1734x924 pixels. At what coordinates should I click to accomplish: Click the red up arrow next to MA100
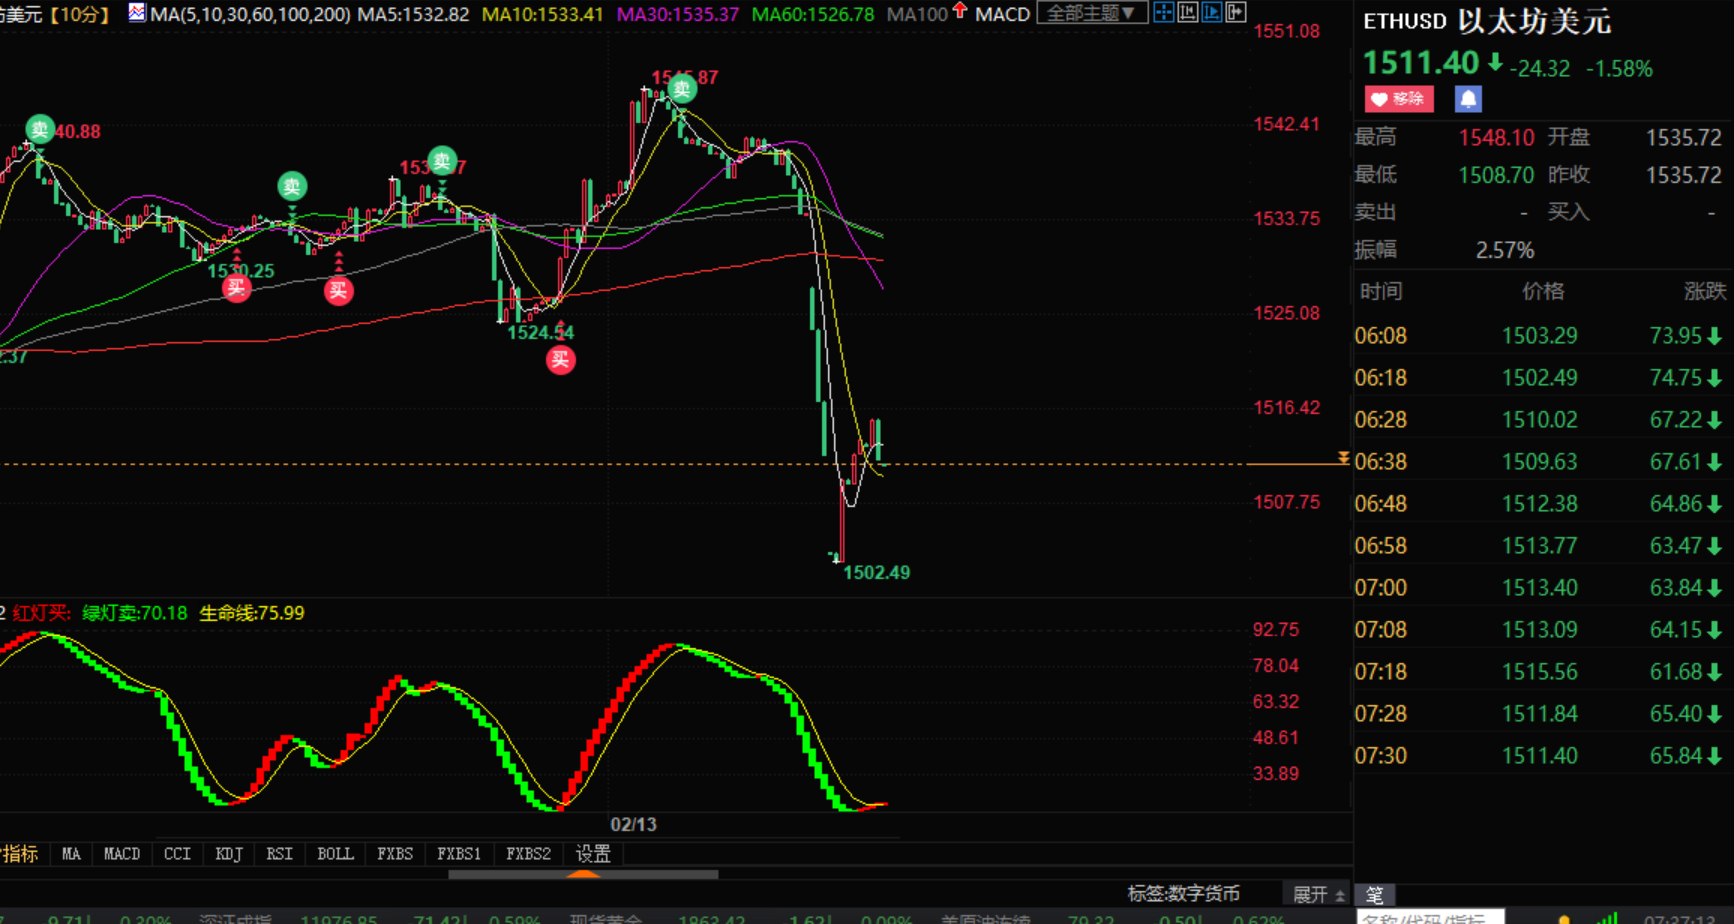960,11
